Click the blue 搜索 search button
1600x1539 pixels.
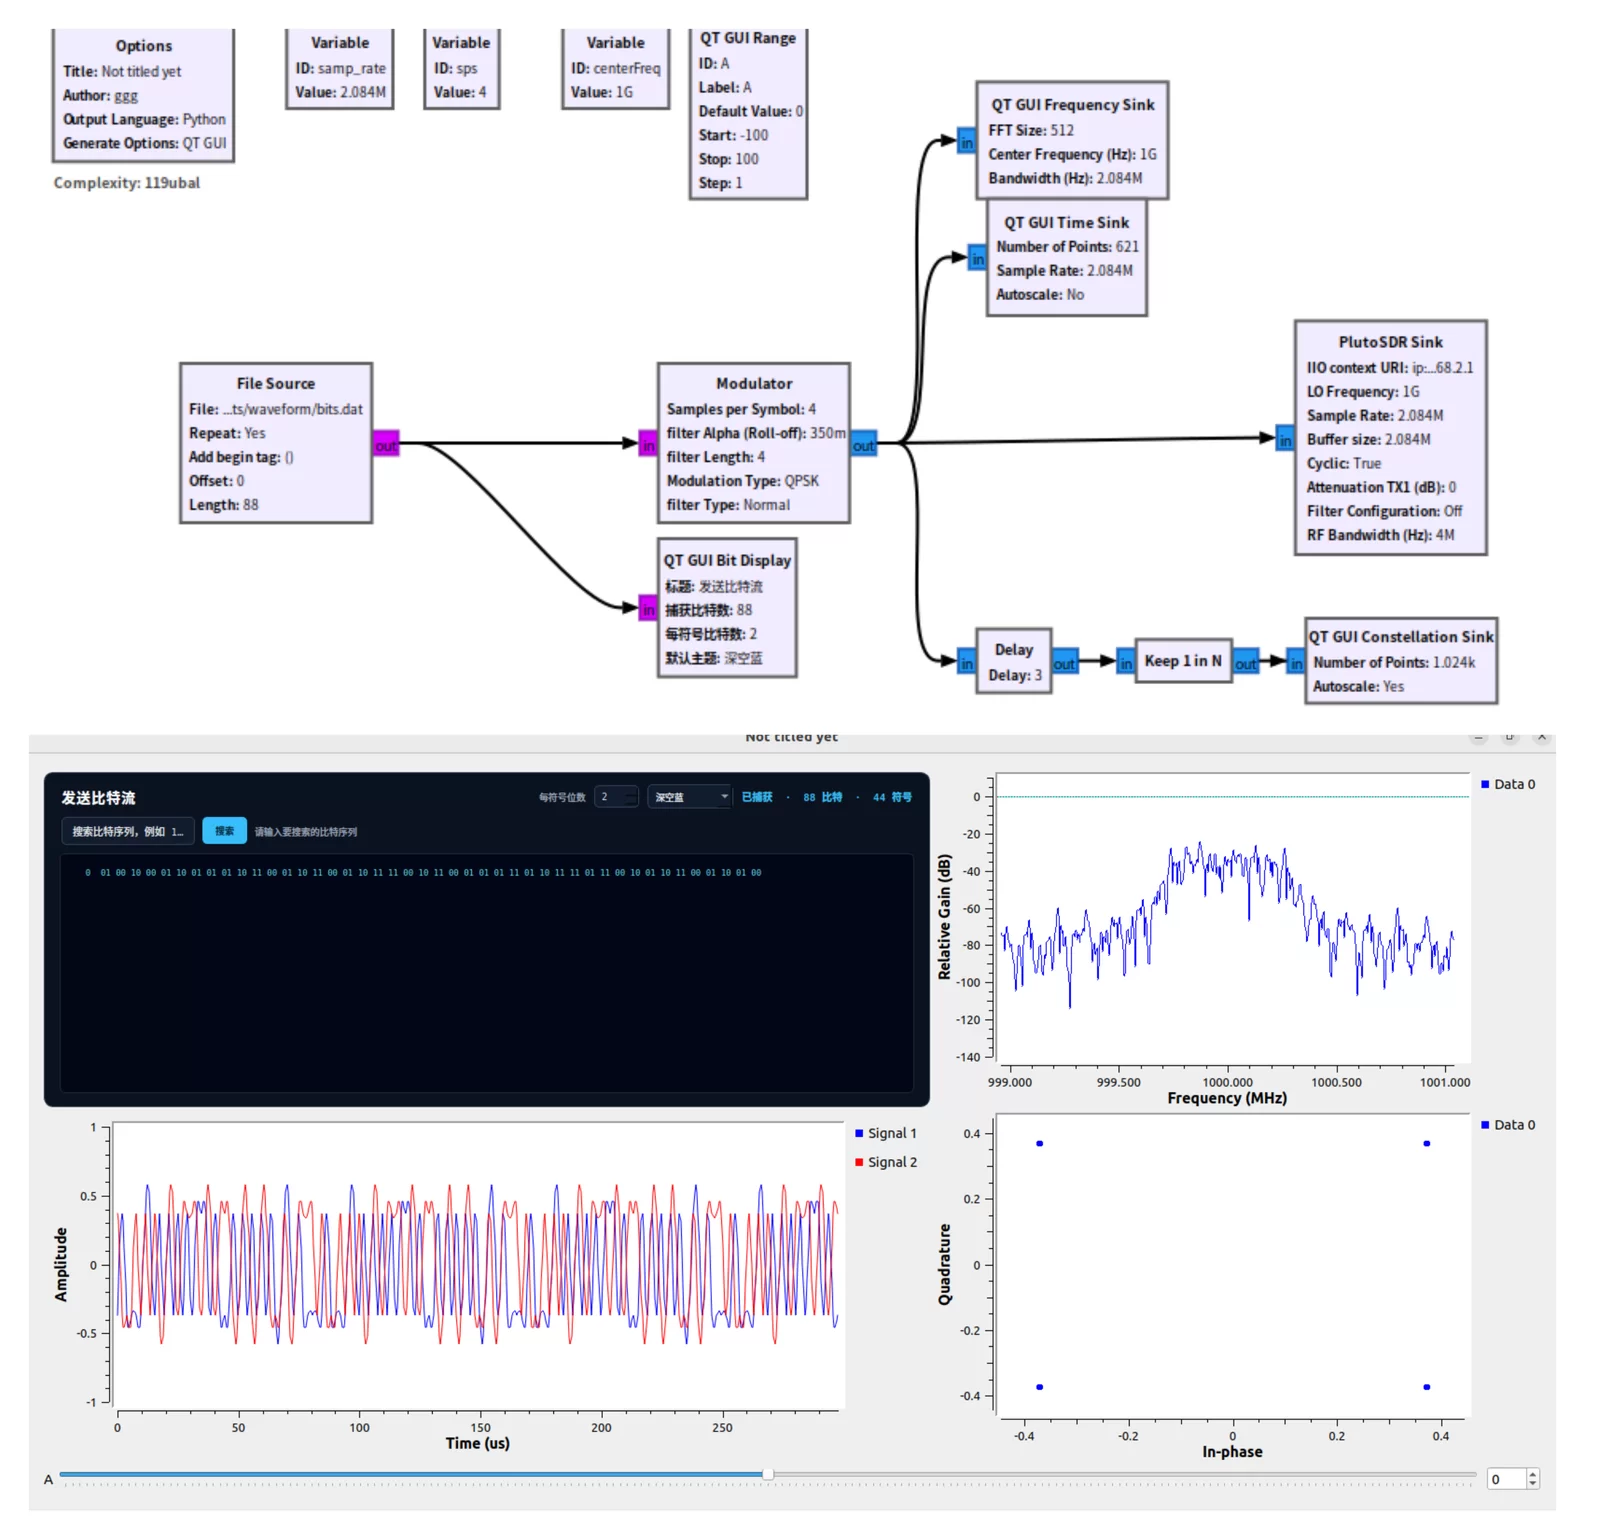pyautogui.click(x=224, y=831)
